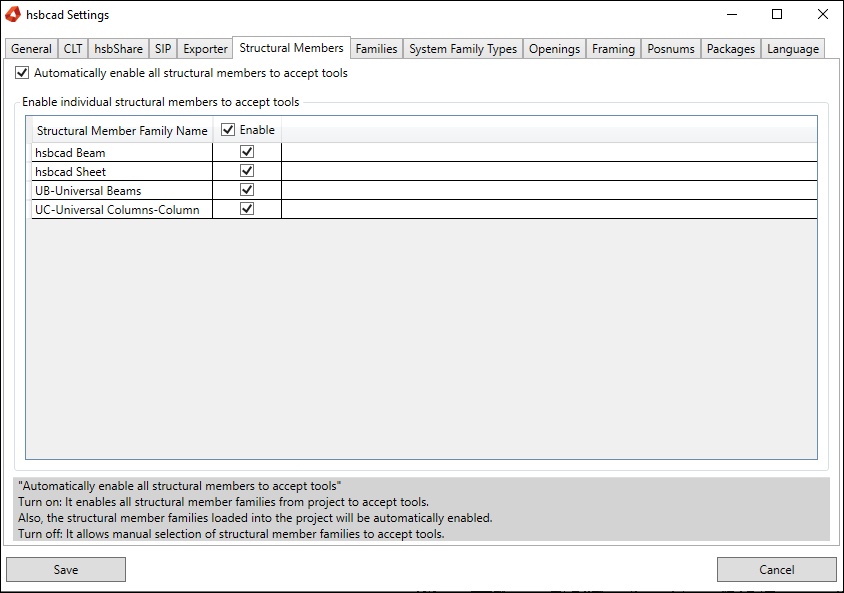Click the 'Enable individual structural members' group label
Screen dimensions: 844x593
tap(160, 102)
